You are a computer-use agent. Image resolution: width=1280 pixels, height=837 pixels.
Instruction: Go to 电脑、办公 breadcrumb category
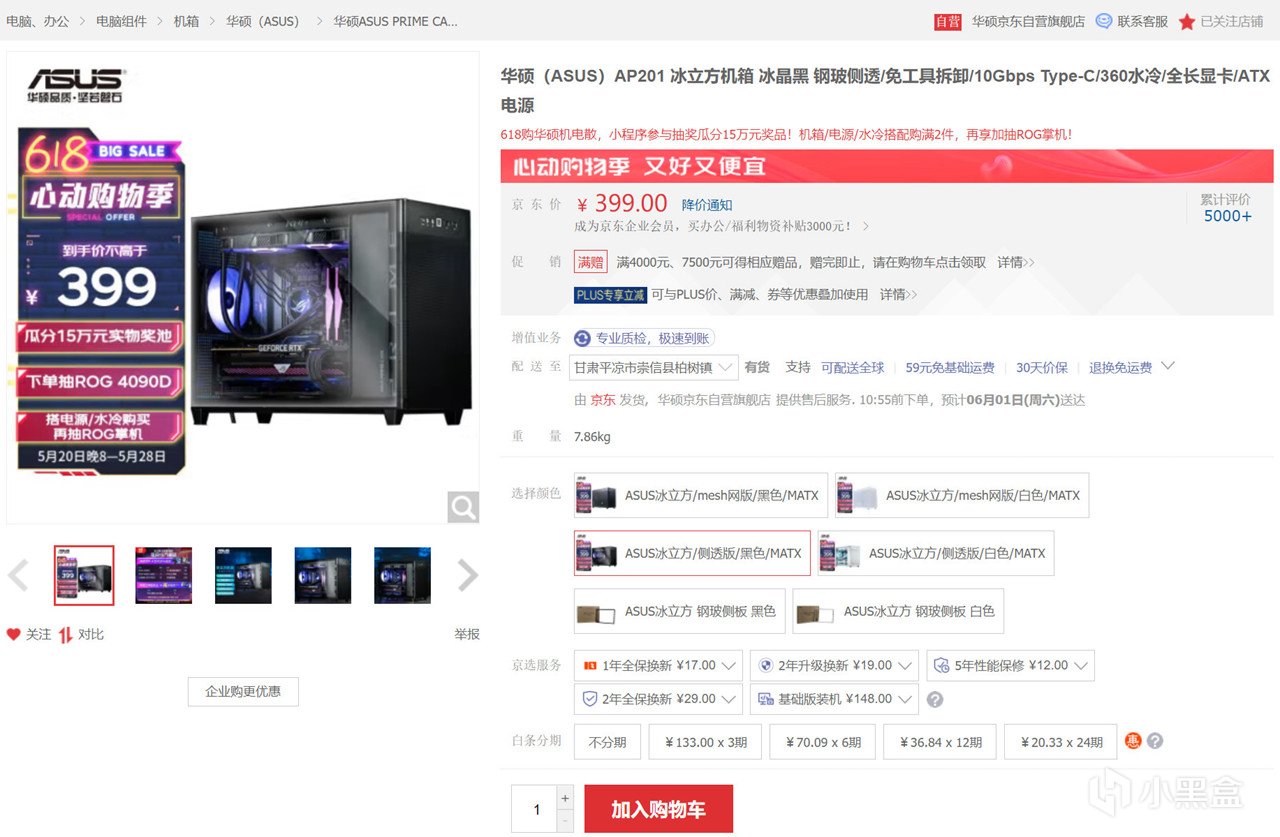[x=38, y=21]
